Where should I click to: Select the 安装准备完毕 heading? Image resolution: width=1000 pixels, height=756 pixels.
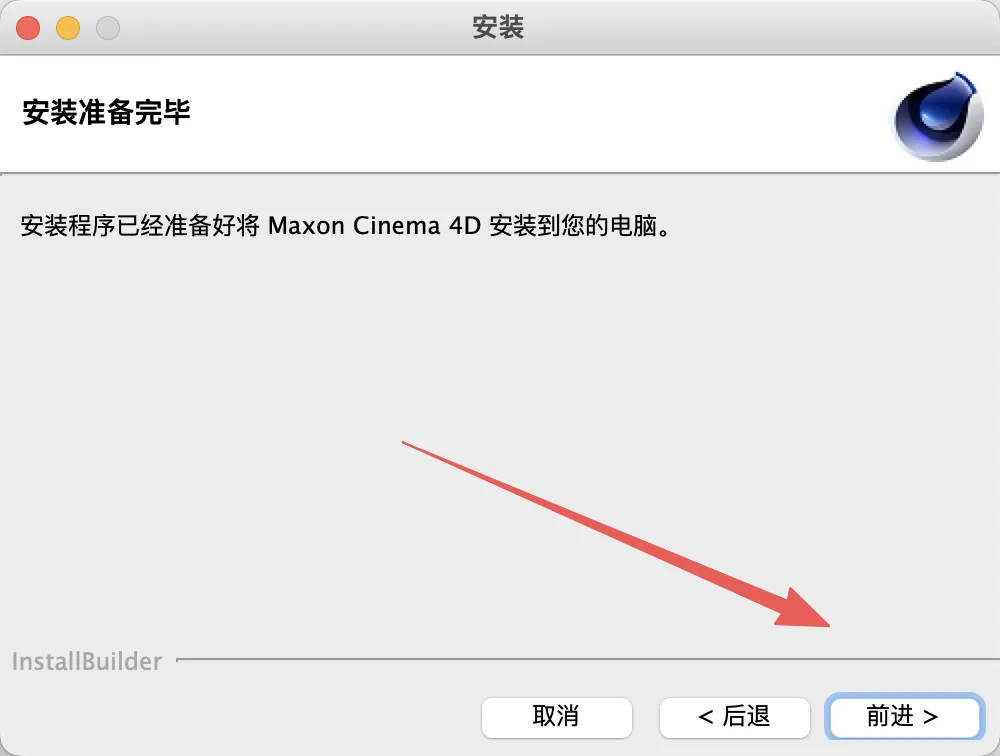[x=107, y=112]
